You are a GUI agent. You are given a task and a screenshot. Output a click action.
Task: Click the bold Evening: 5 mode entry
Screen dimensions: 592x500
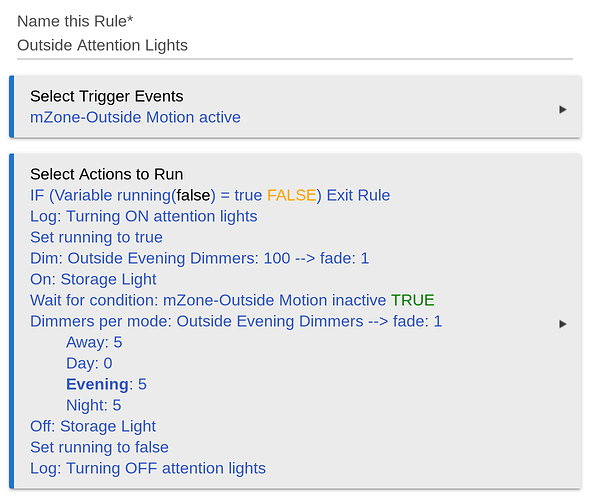(106, 384)
